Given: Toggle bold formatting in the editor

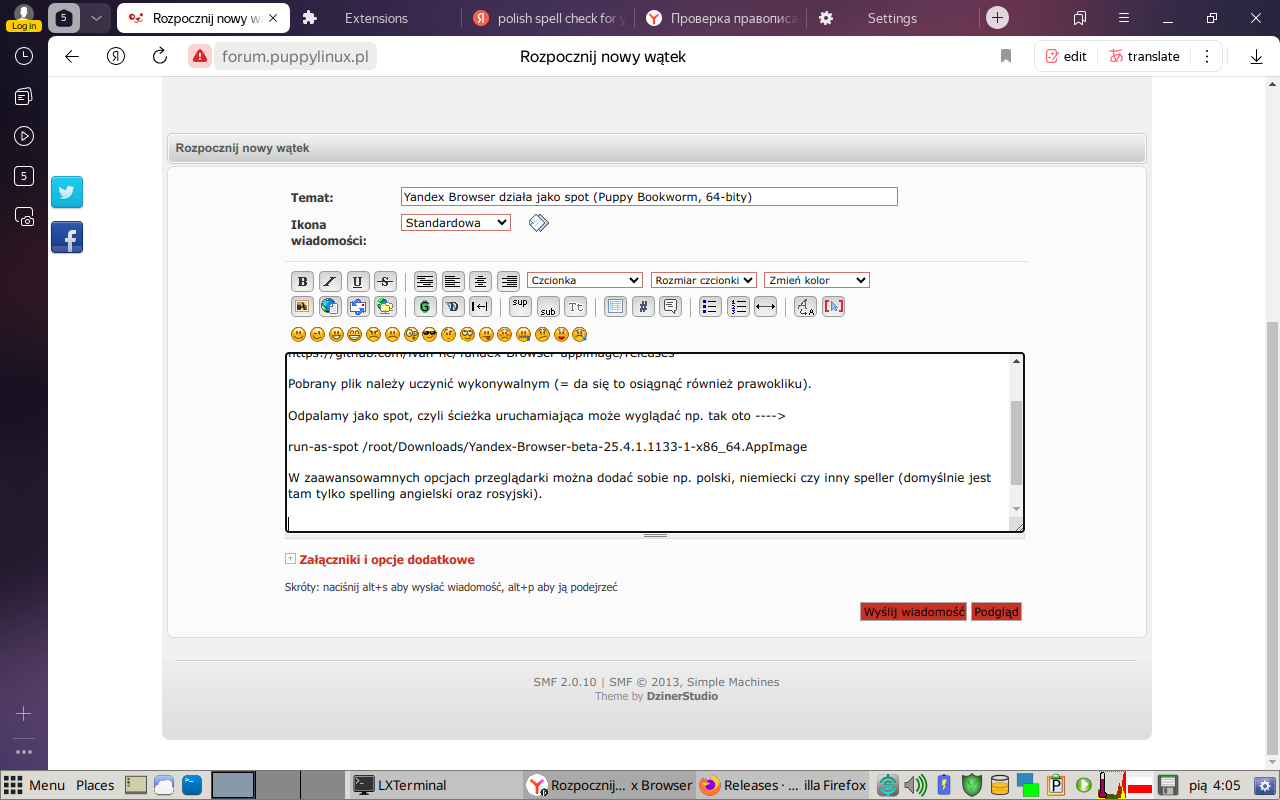Looking at the screenshot, I should coord(302,281).
